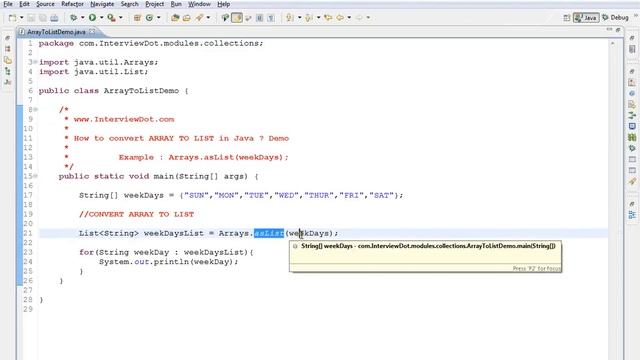Open the Search menu
Viewport: 640px width, 360px height.
point(130,4)
